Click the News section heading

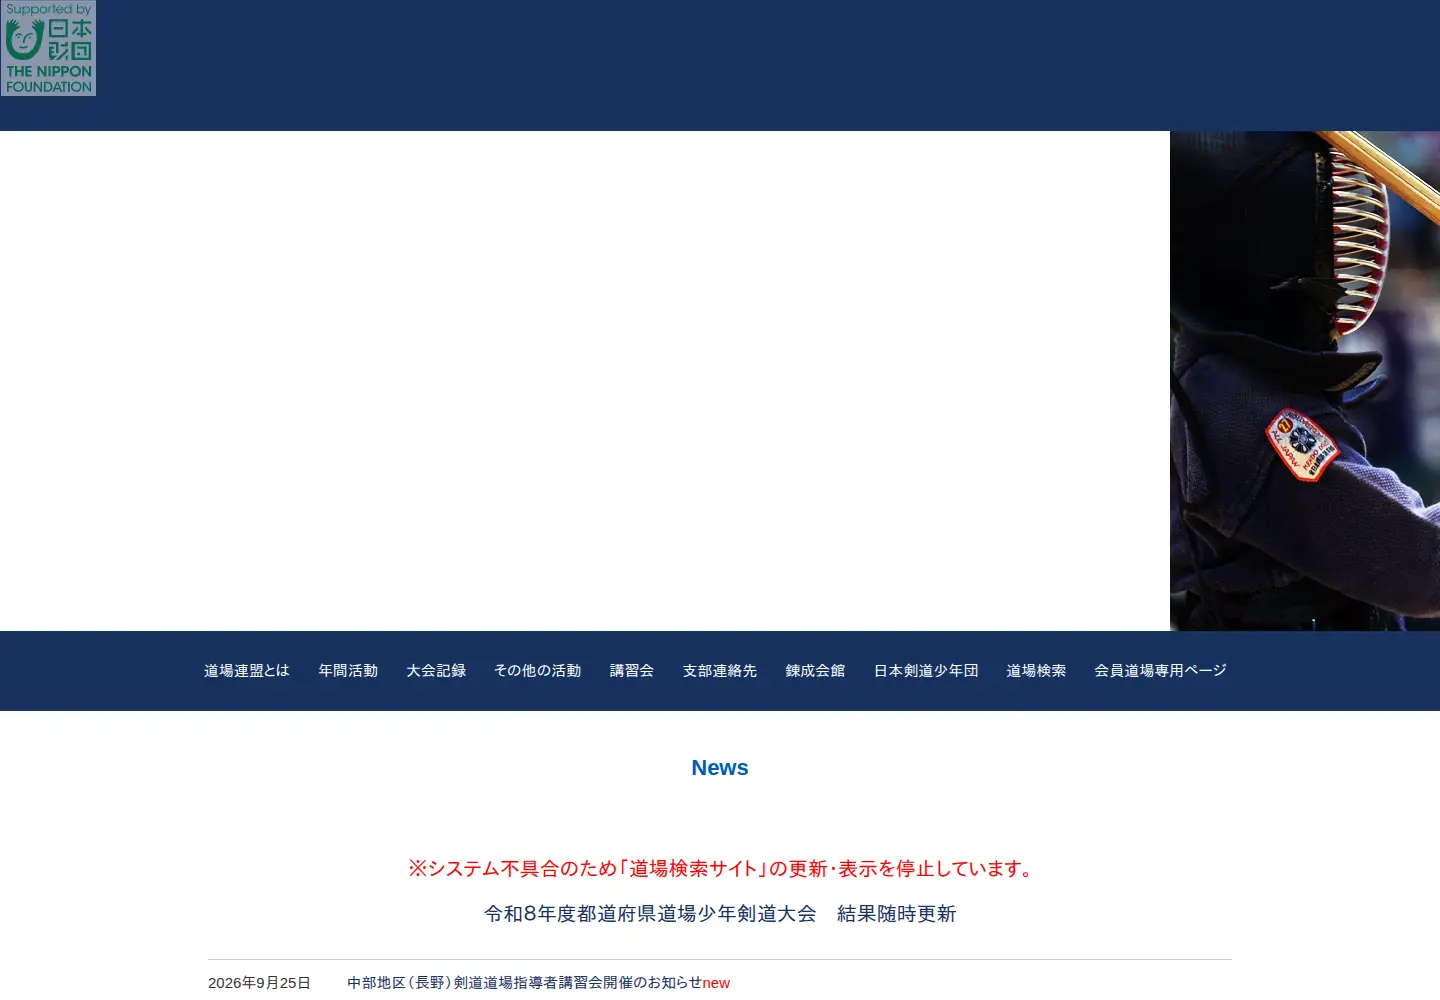(720, 768)
